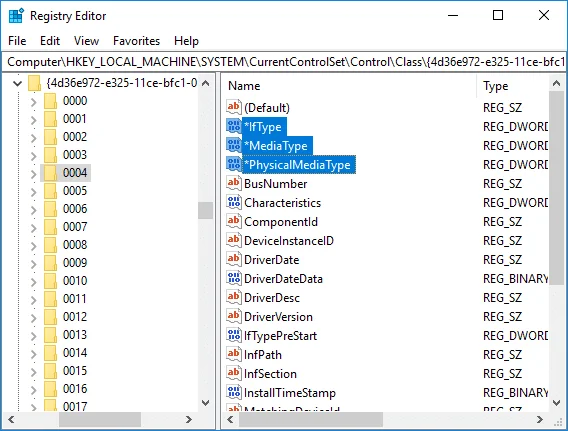
Task: Click the Registry Editor app icon in title bar
Action: click(16, 16)
